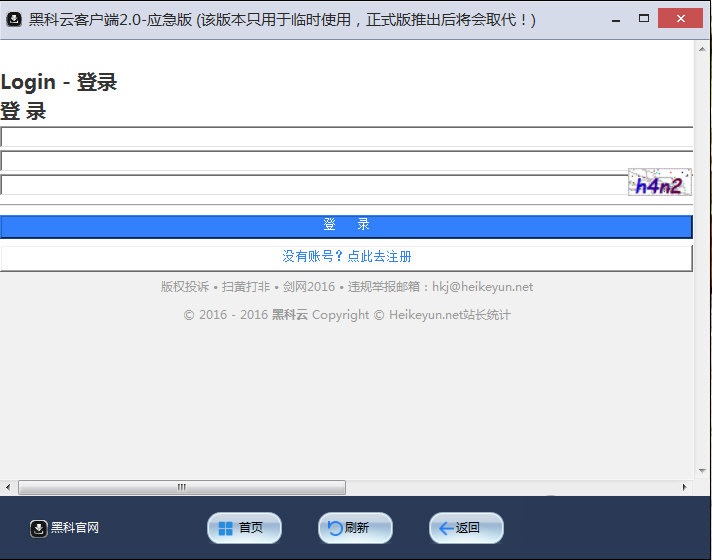Image resolution: width=712 pixels, height=560 pixels.
Task: Click the 黑科官网 download icon
Action: pyautogui.click(x=39, y=528)
